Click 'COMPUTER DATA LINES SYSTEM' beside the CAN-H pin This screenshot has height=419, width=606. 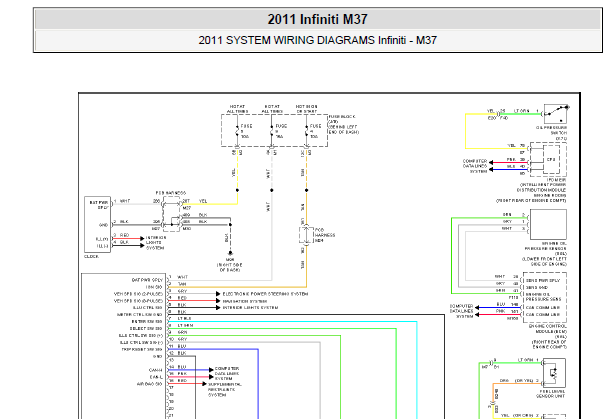[227, 374]
